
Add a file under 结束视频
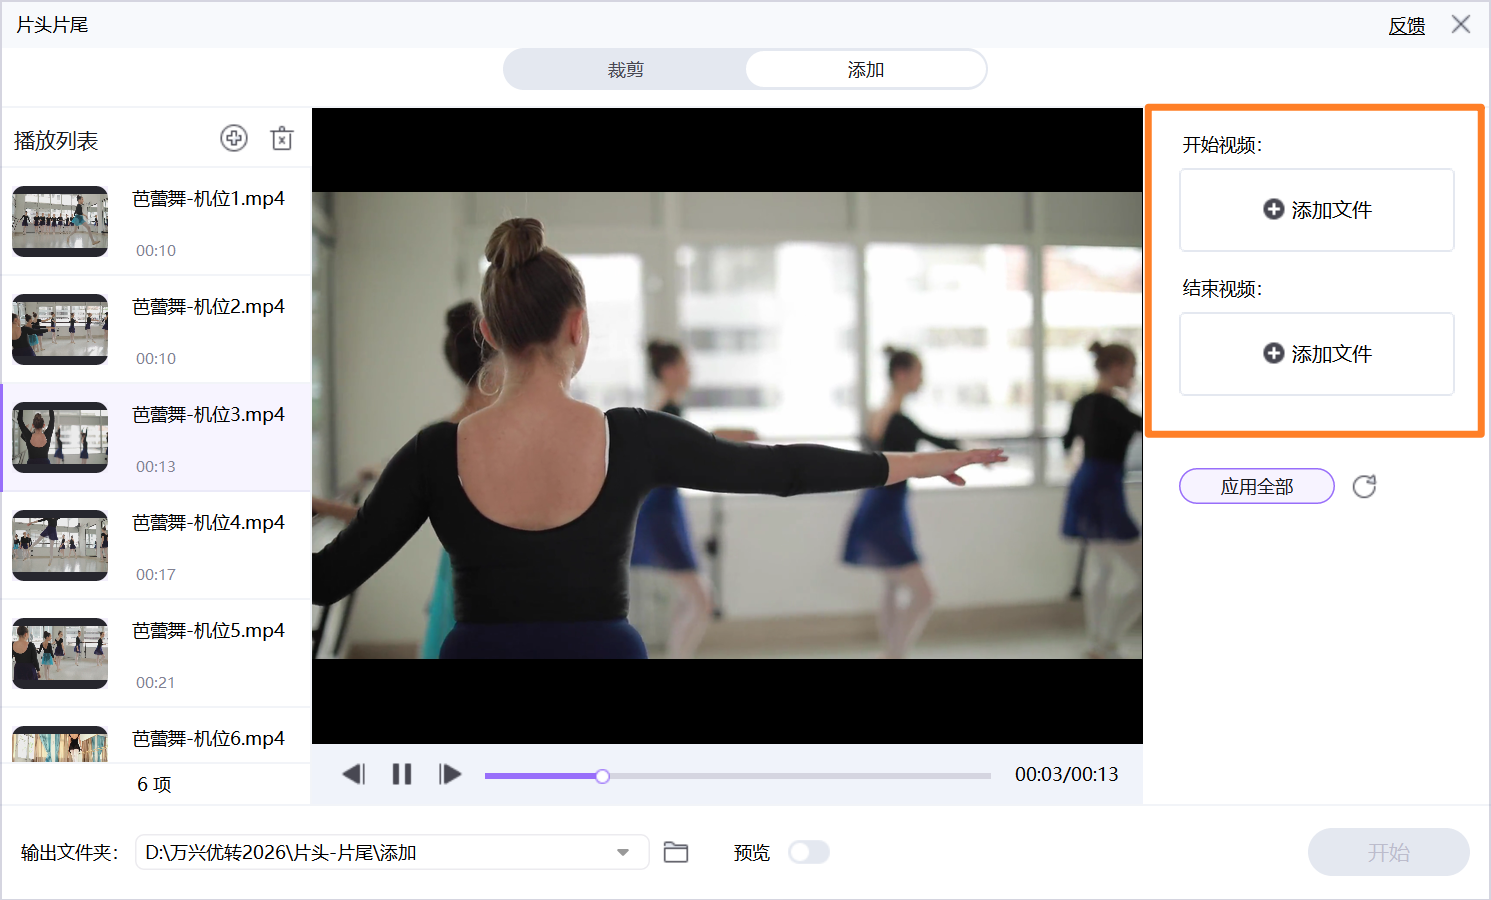point(1316,354)
